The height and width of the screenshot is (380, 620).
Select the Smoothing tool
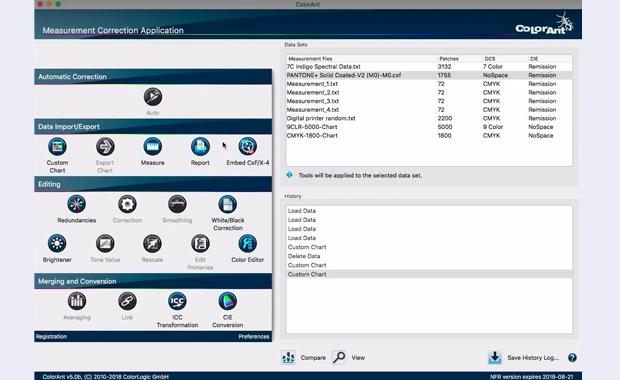pyautogui.click(x=177, y=204)
